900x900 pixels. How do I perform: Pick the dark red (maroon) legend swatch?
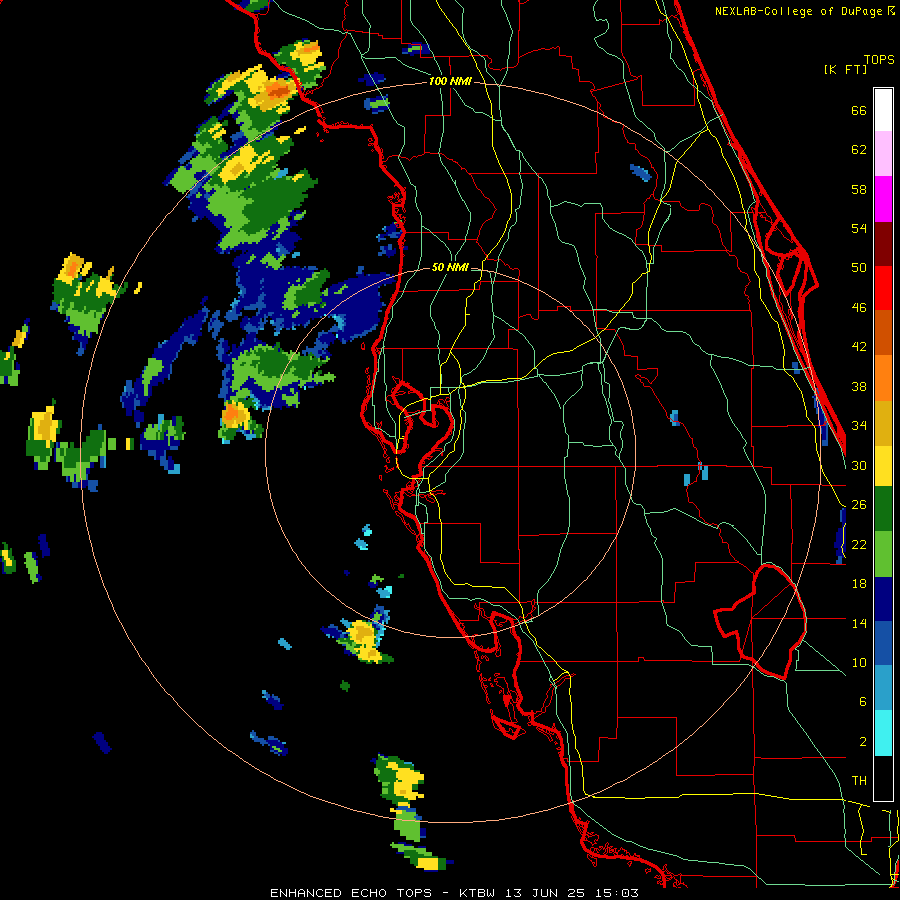coord(883,243)
